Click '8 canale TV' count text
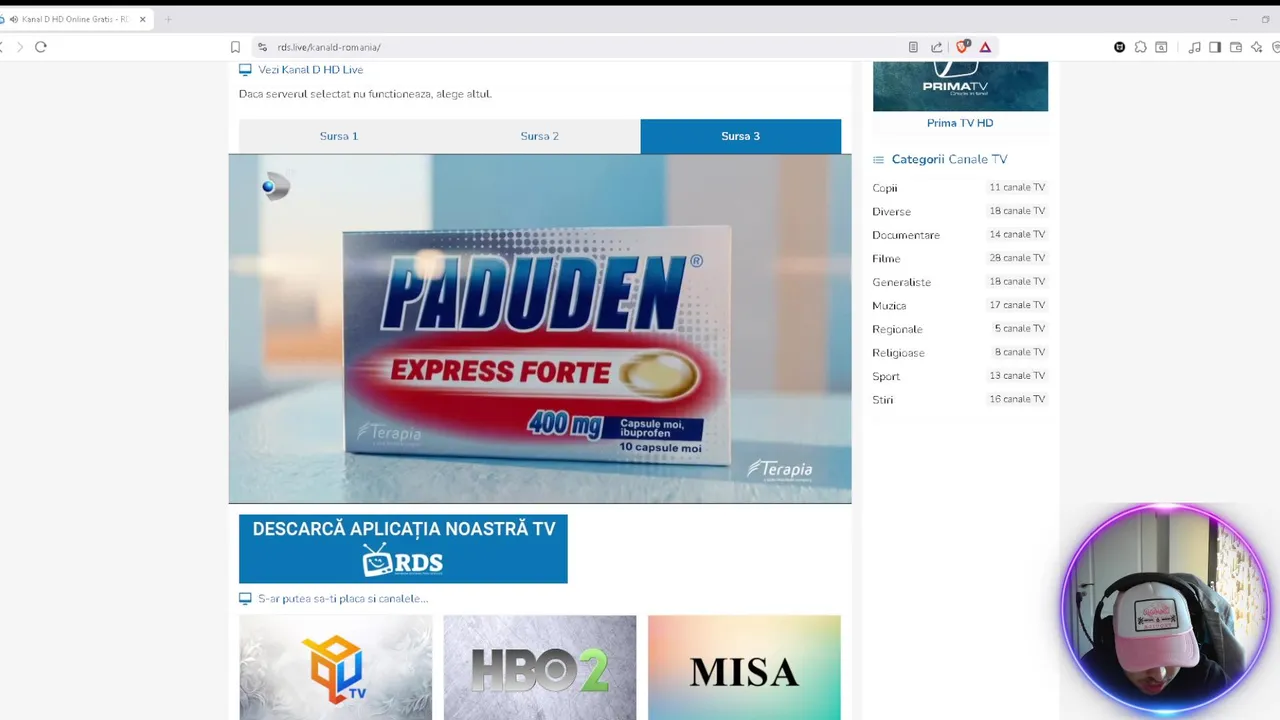 (x=1020, y=352)
